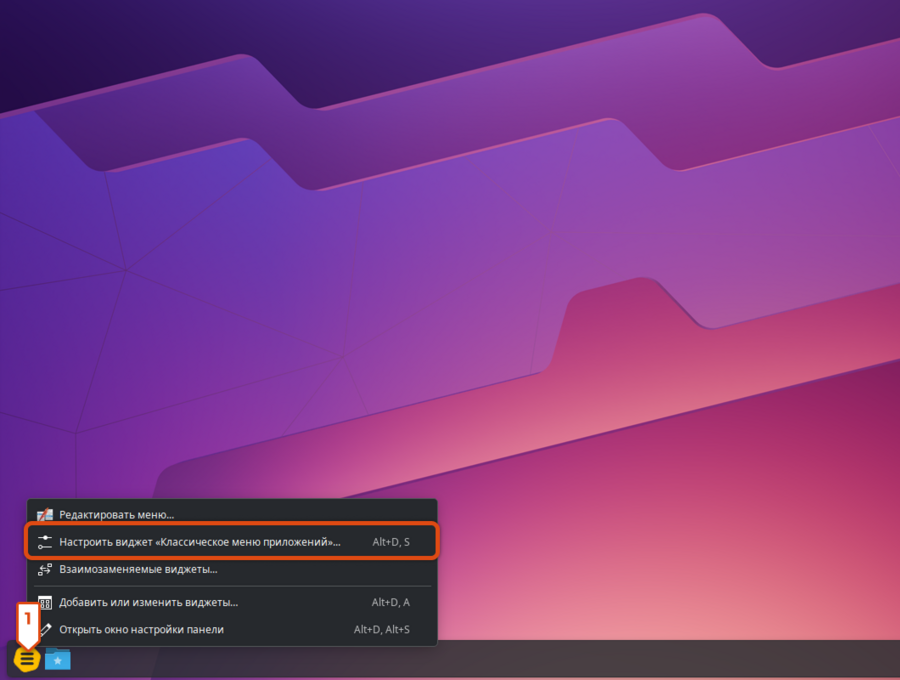900x680 pixels.
Task: Open 'Взаимозаменяемые виджеты...' entry
Action: (232, 569)
